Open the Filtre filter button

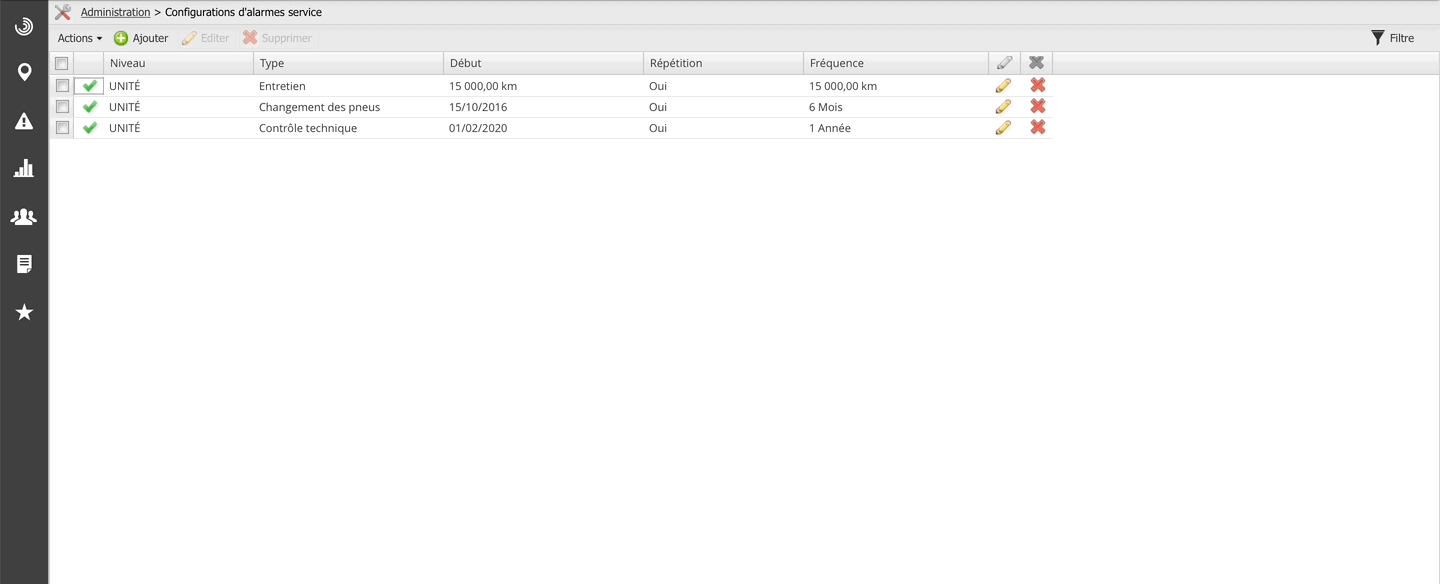point(1392,38)
